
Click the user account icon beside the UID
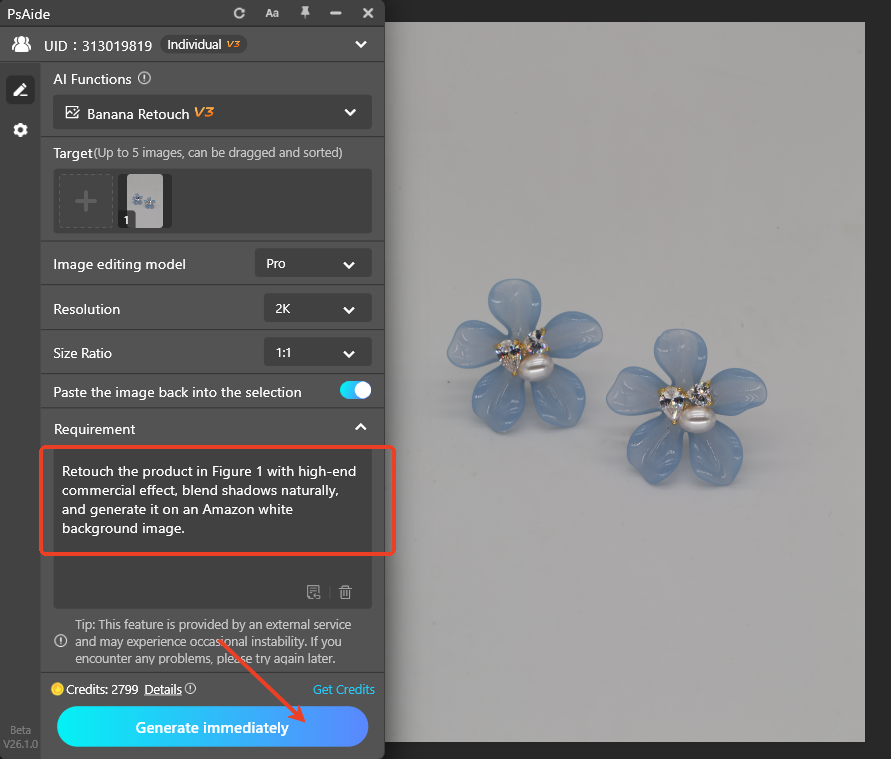(21, 44)
